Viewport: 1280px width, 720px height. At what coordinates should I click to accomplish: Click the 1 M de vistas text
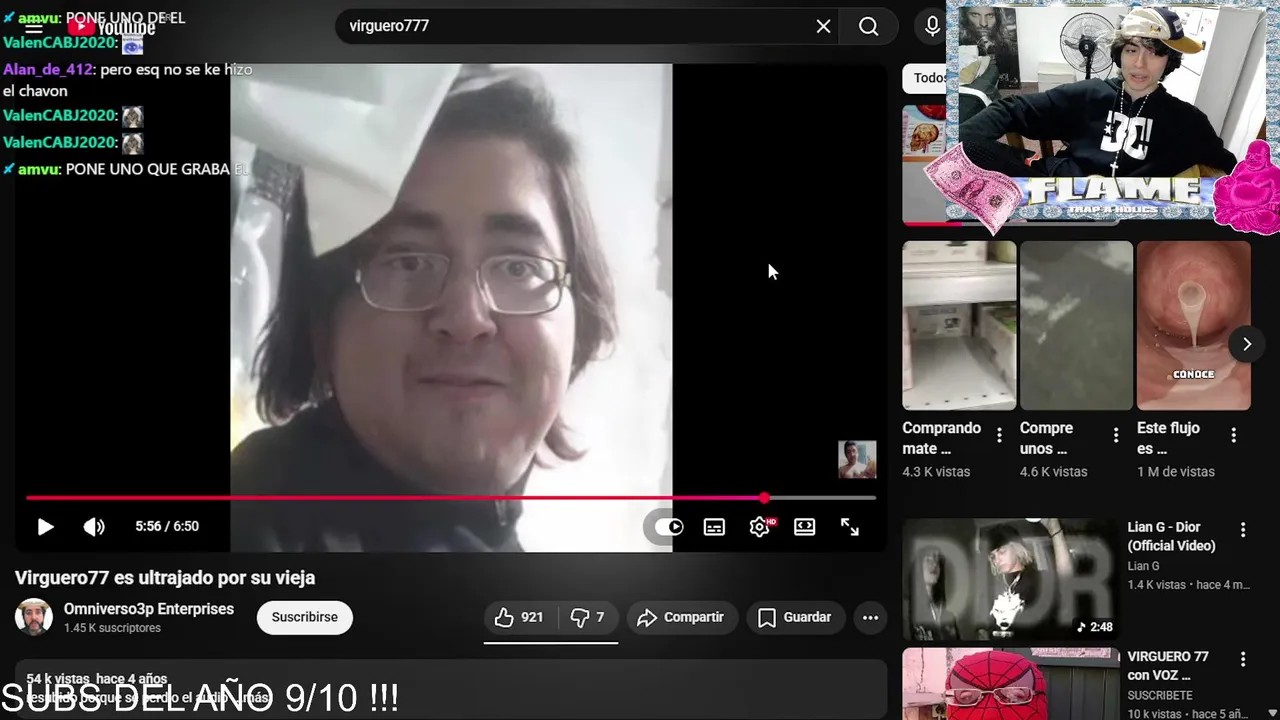coord(1176,472)
